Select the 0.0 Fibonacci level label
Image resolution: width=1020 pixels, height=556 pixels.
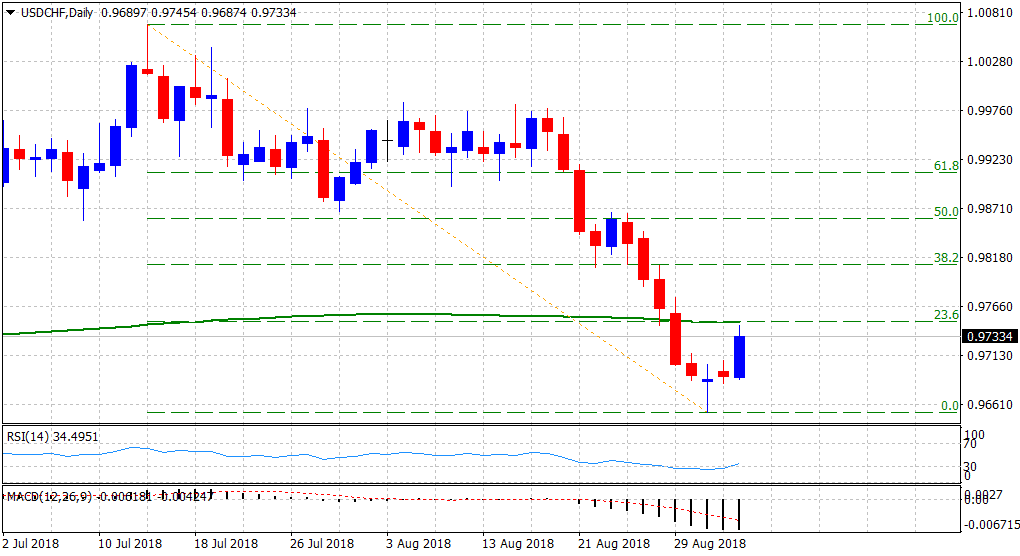pos(949,405)
